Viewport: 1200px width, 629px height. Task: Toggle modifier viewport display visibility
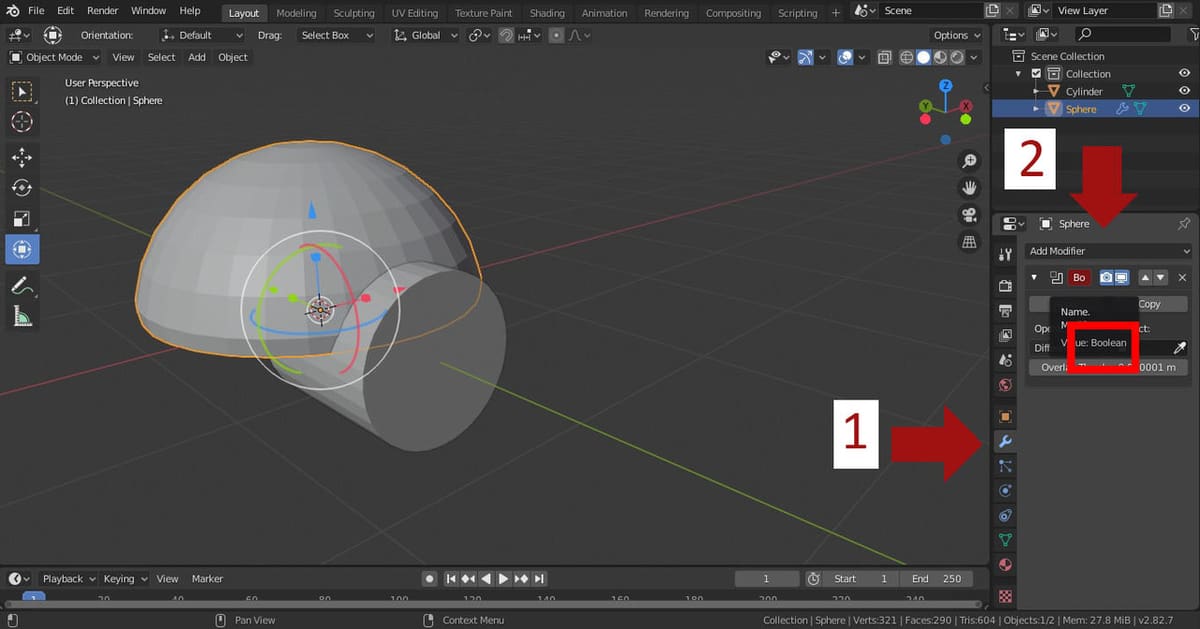(x=1122, y=278)
